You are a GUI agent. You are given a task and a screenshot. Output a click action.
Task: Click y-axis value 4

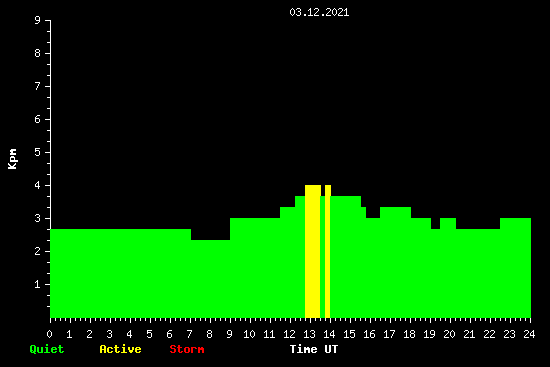click(38, 185)
